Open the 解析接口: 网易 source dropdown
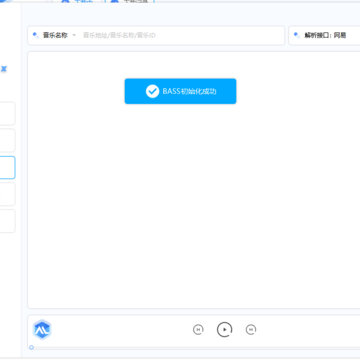360x360 pixels. 324,35
